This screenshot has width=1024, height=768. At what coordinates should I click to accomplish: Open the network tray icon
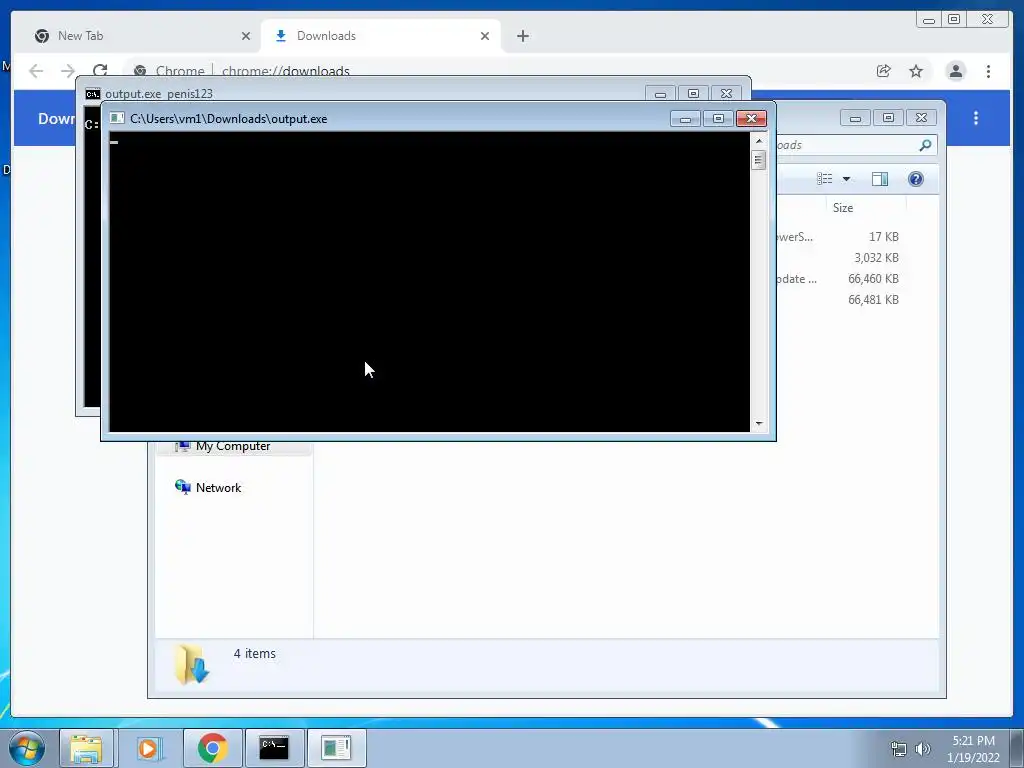[x=899, y=749]
